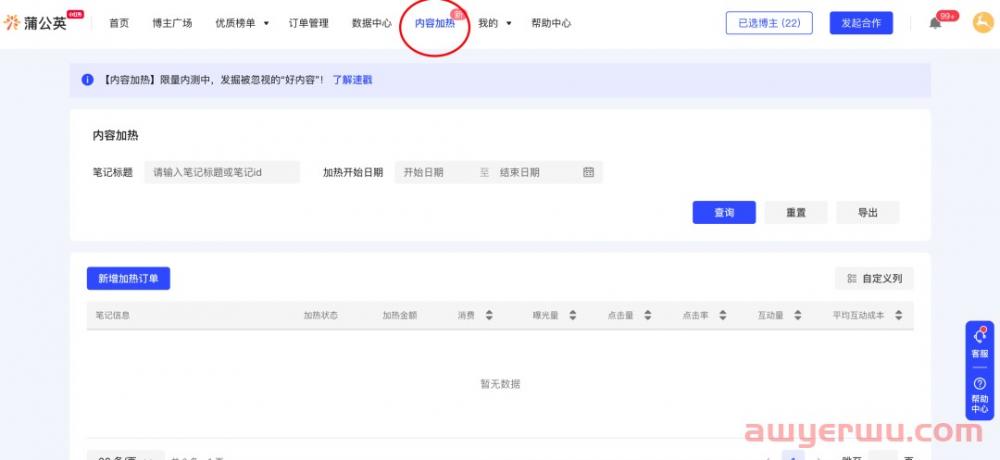Click 新增加热订单 button

pos(128,278)
